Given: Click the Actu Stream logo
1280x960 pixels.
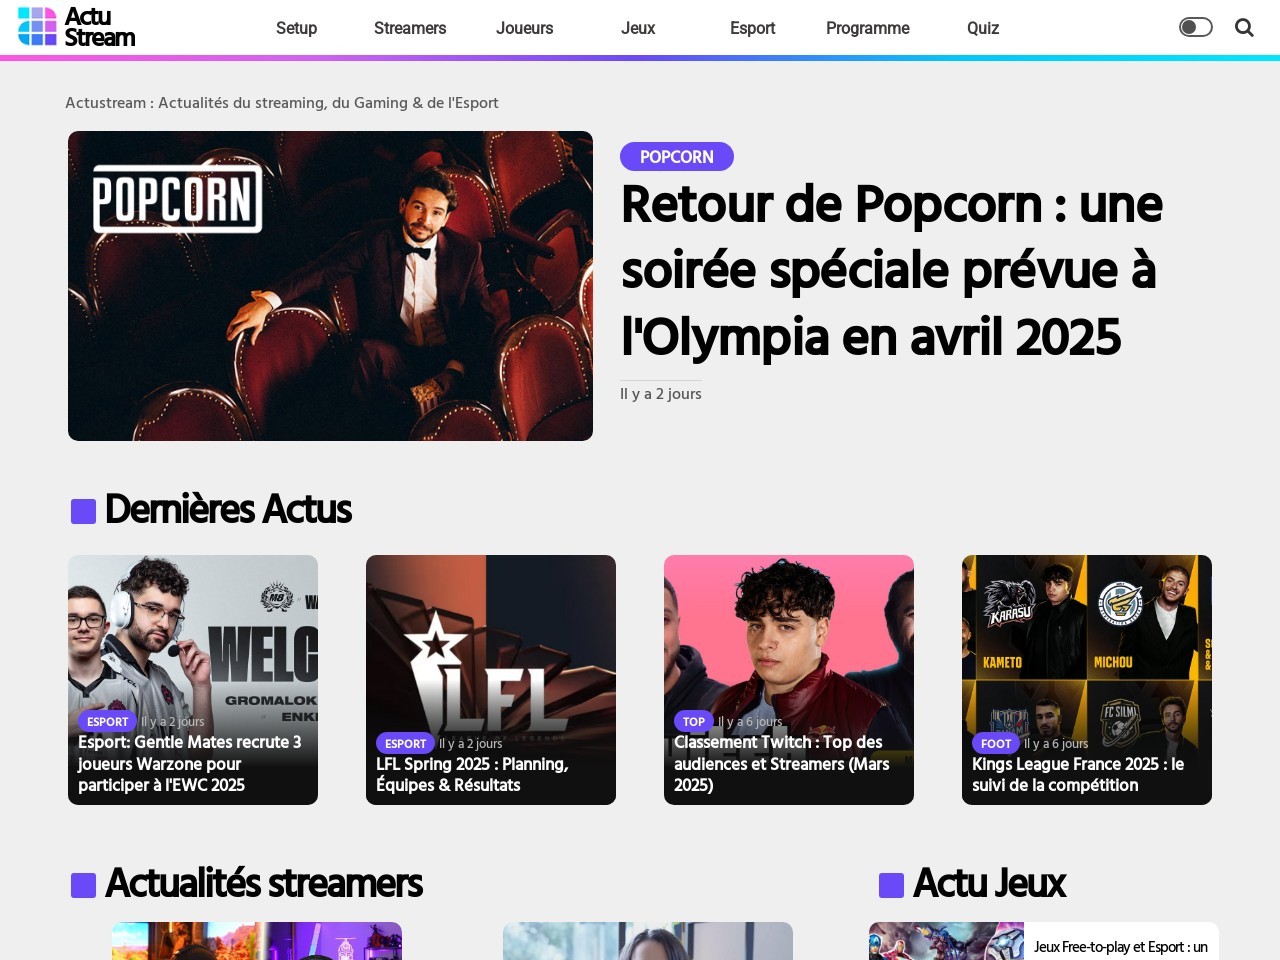Looking at the screenshot, I should pyautogui.click(x=76, y=27).
